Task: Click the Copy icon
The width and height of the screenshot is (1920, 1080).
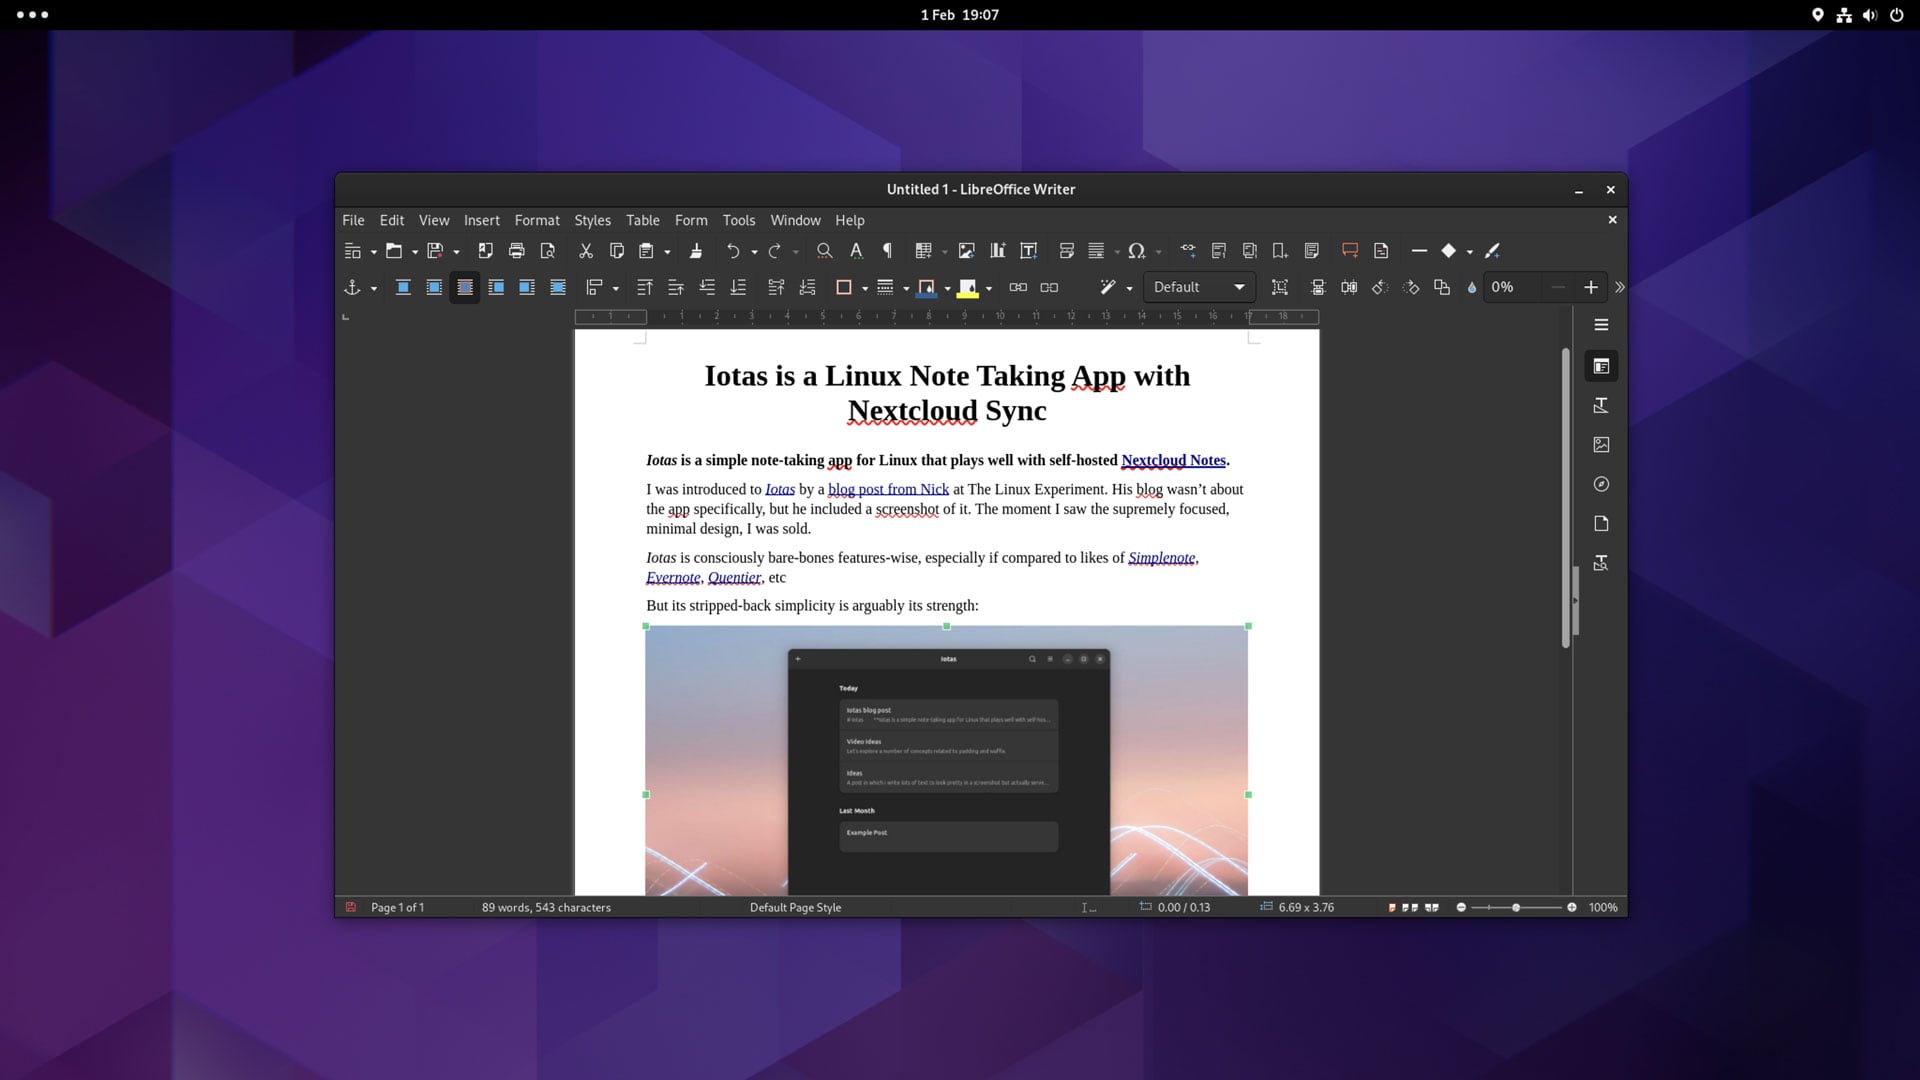Action: [x=617, y=251]
